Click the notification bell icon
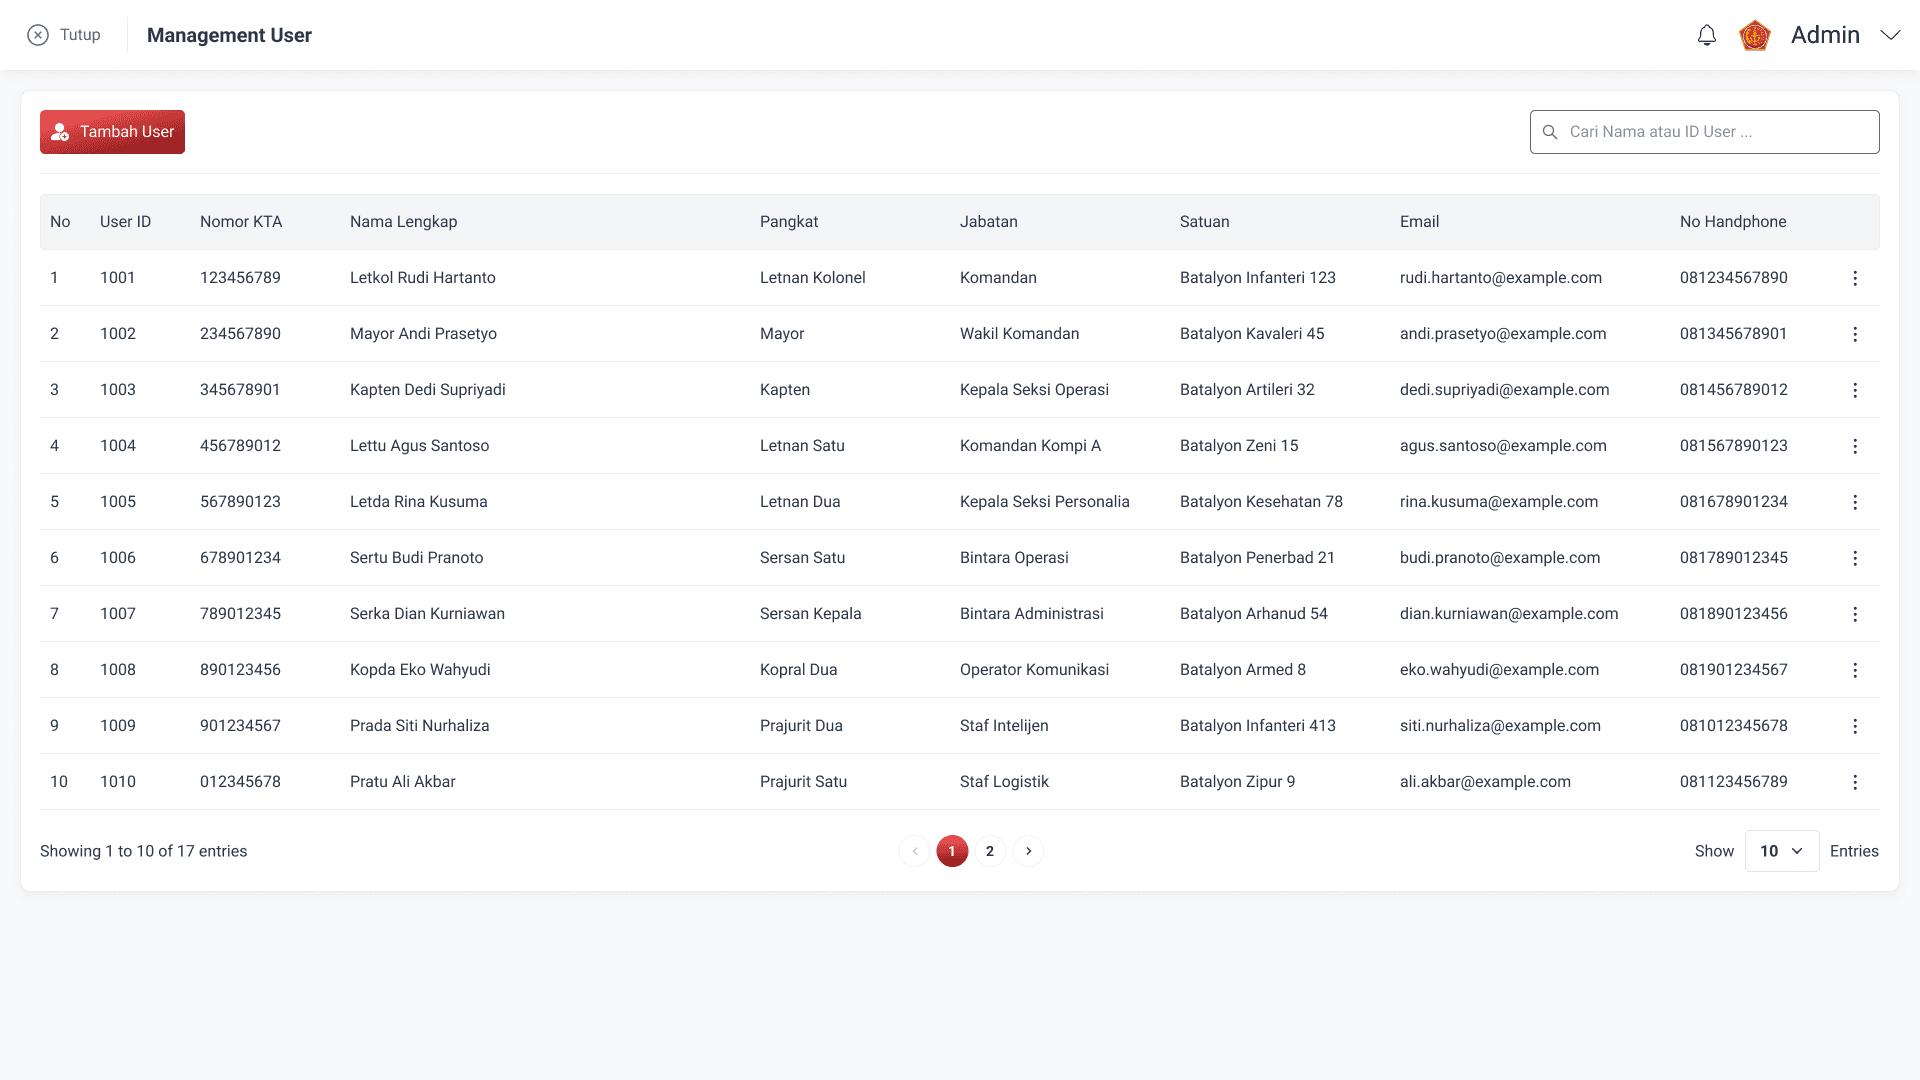Screen dimensions: 1920x1080 [x=1707, y=35]
